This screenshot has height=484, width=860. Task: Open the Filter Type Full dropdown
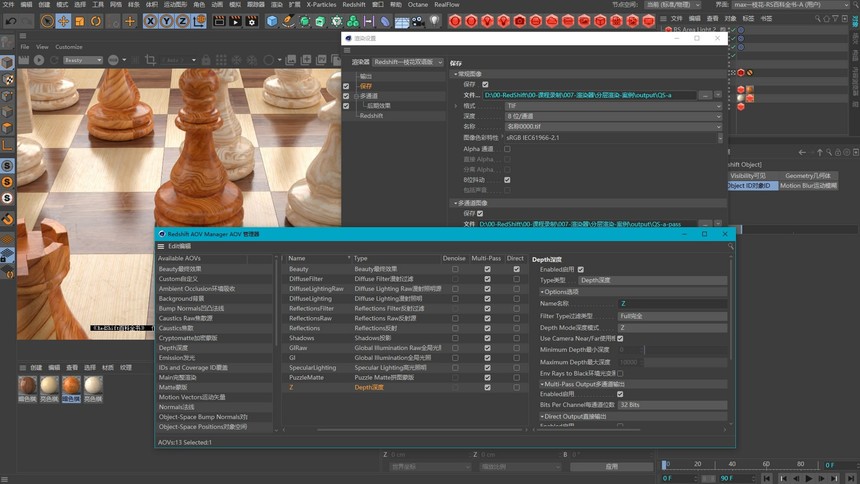[672, 316]
